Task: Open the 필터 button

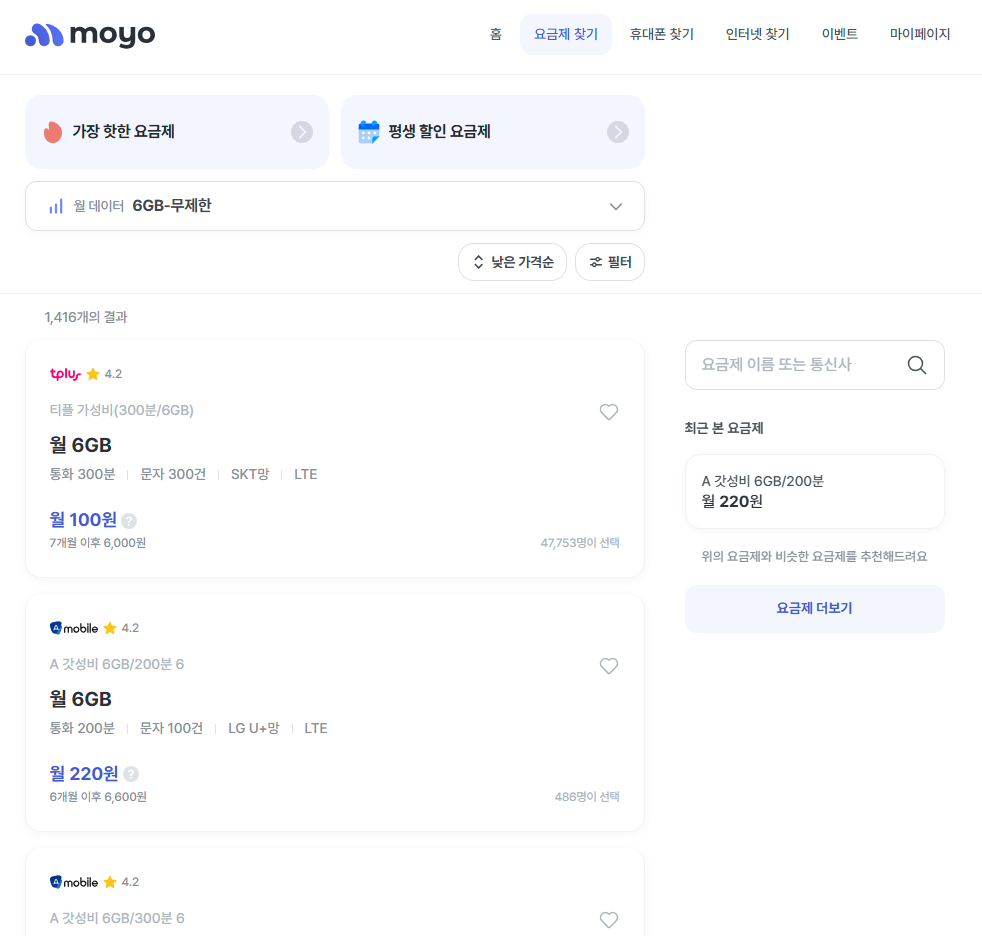Action: 610,262
